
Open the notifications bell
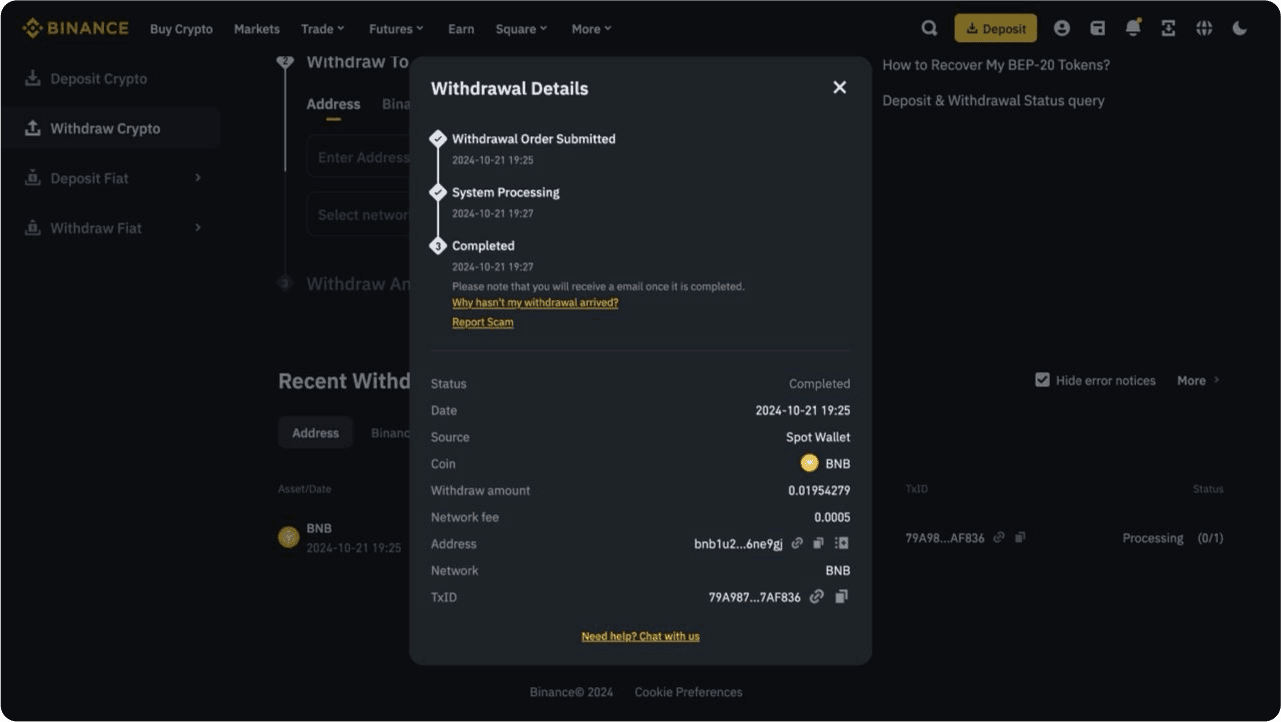[x=1133, y=28]
